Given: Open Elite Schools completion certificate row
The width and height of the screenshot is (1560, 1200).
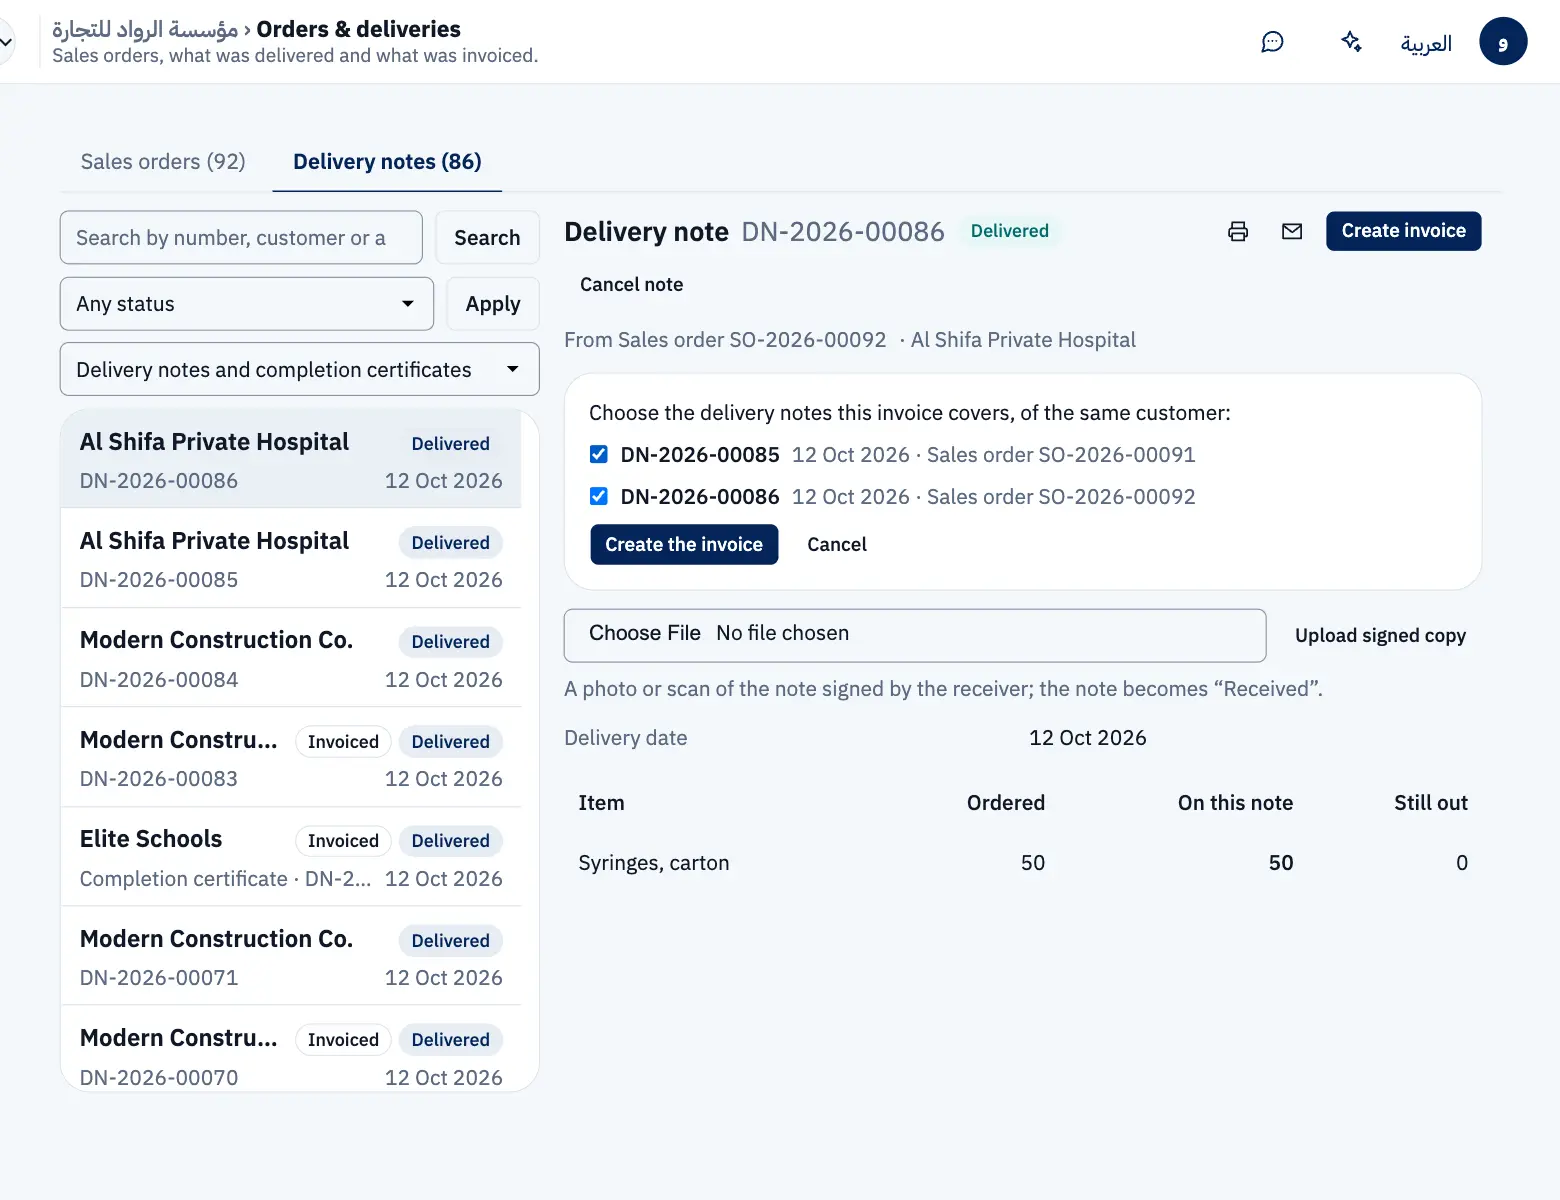Looking at the screenshot, I should [291, 857].
